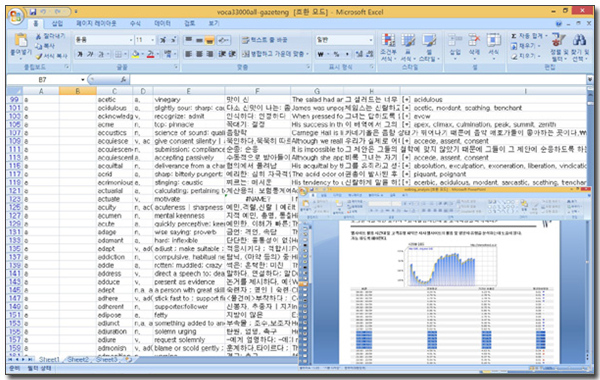600x380 pixels.
Task: Expand the number format dropdown
Action: [x=370, y=40]
